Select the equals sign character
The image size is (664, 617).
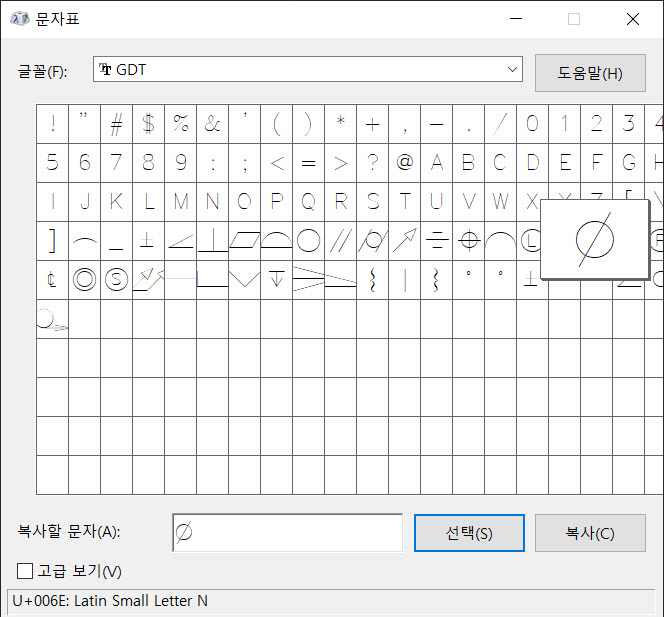pyautogui.click(x=309, y=163)
